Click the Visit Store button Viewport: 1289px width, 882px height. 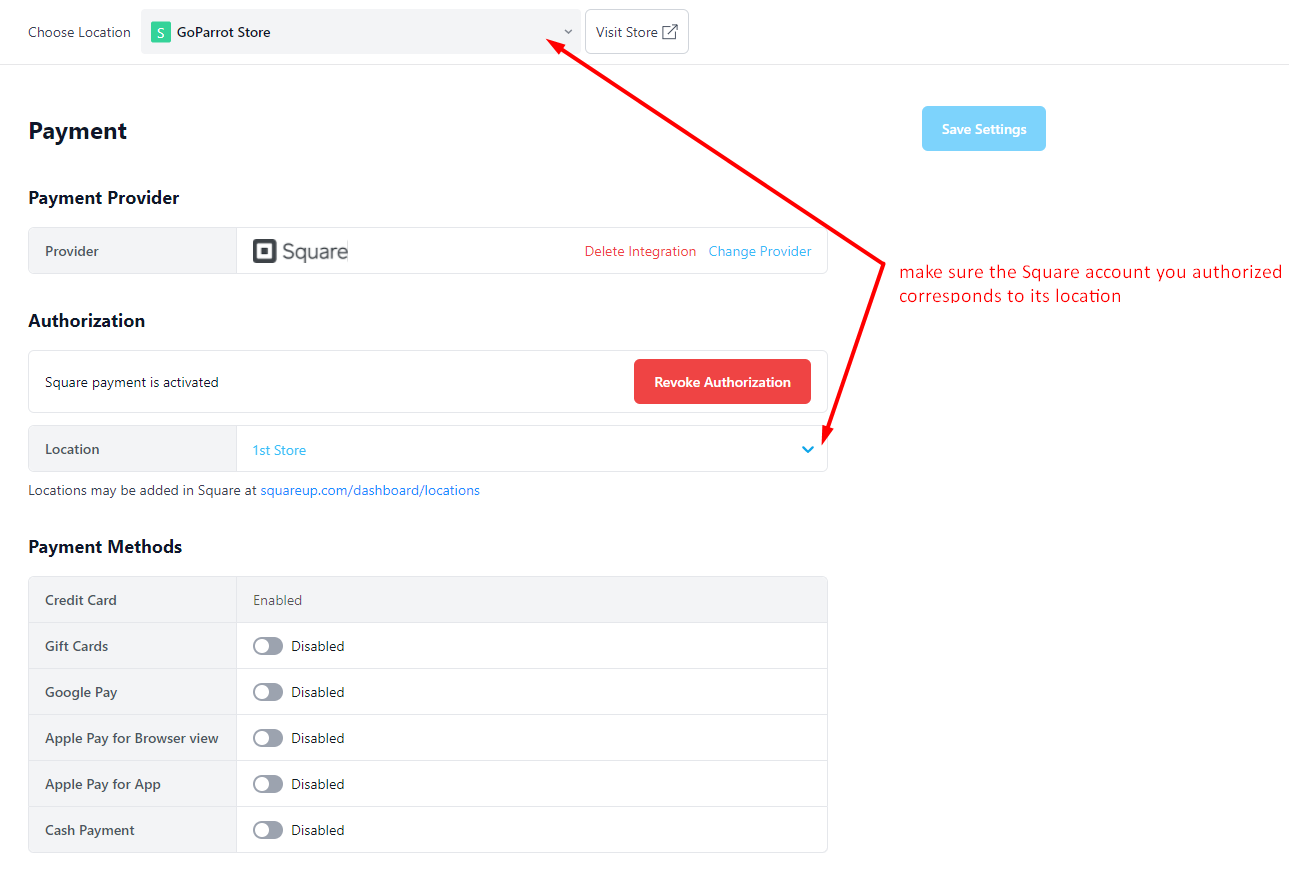point(637,32)
